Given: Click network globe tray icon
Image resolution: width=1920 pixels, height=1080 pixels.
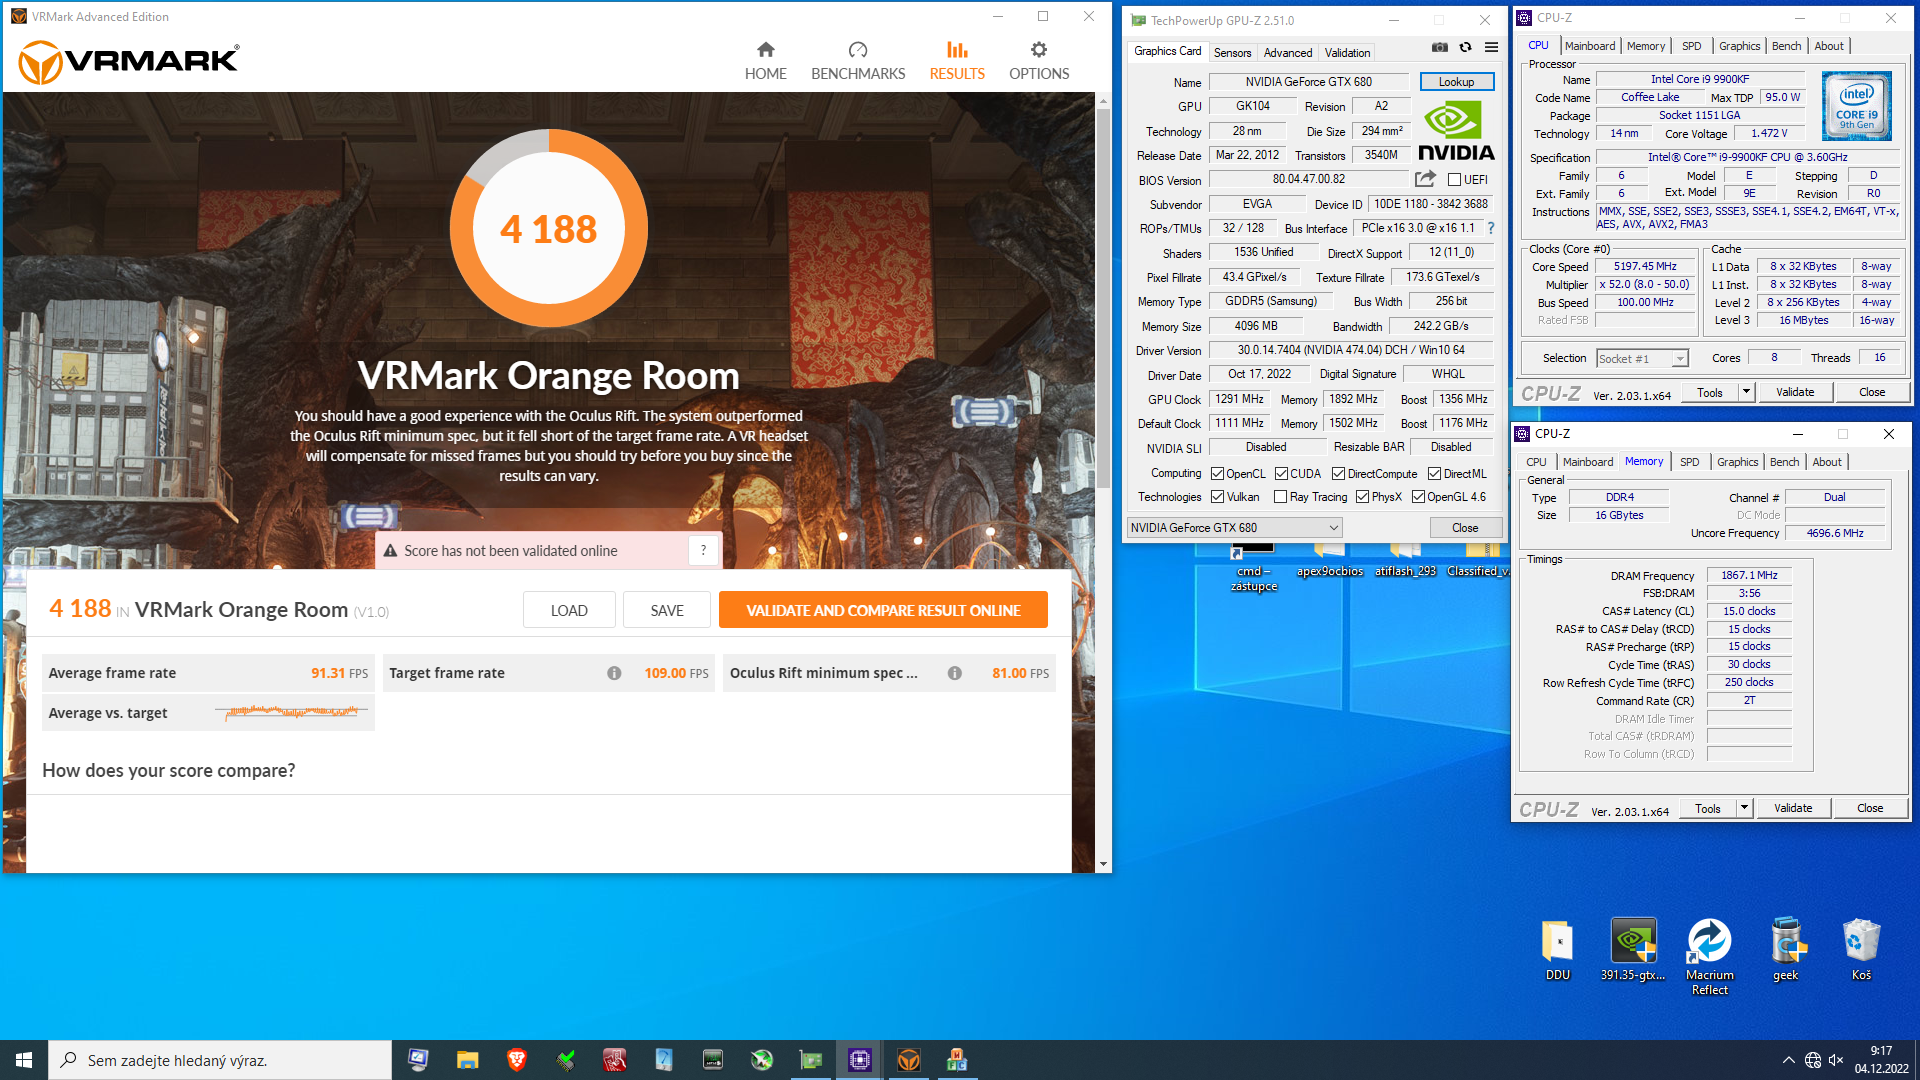Looking at the screenshot, I should tap(1812, 1060).
